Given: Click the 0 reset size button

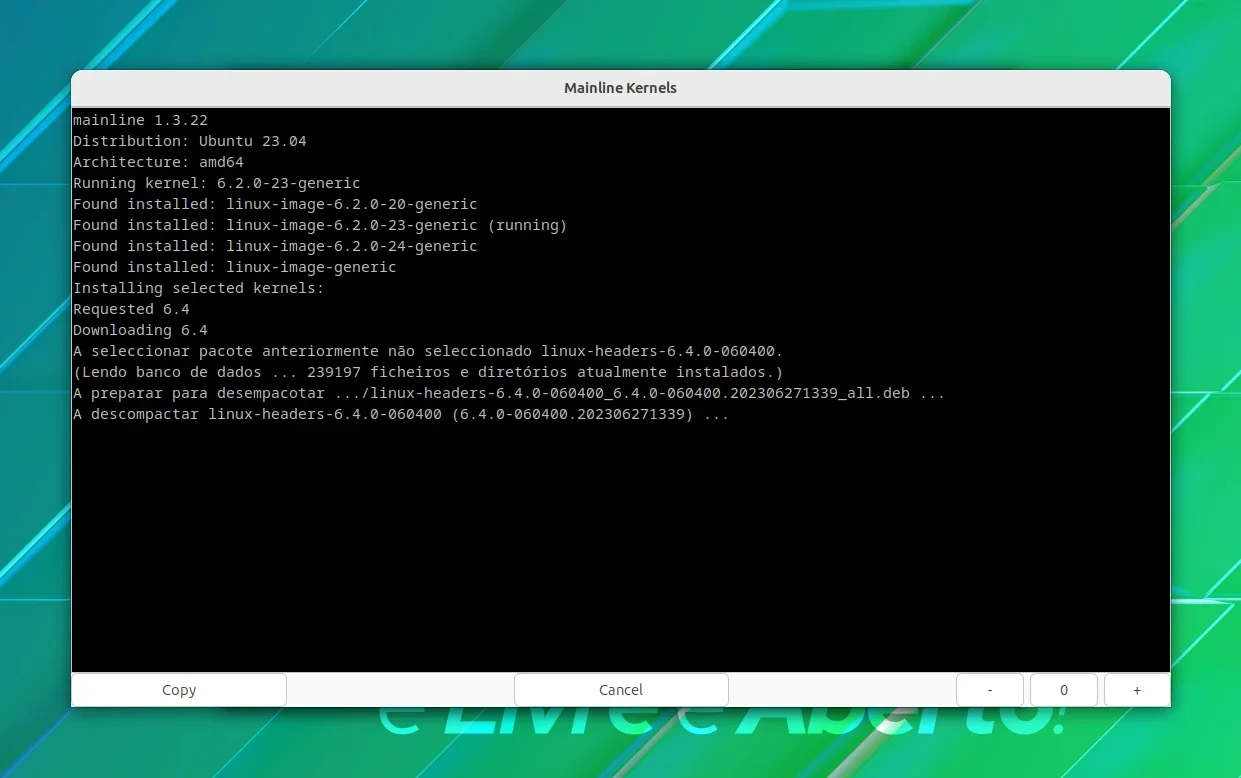Looking at the screenshot, I should pyautogui.click(x=1064, y=690).
